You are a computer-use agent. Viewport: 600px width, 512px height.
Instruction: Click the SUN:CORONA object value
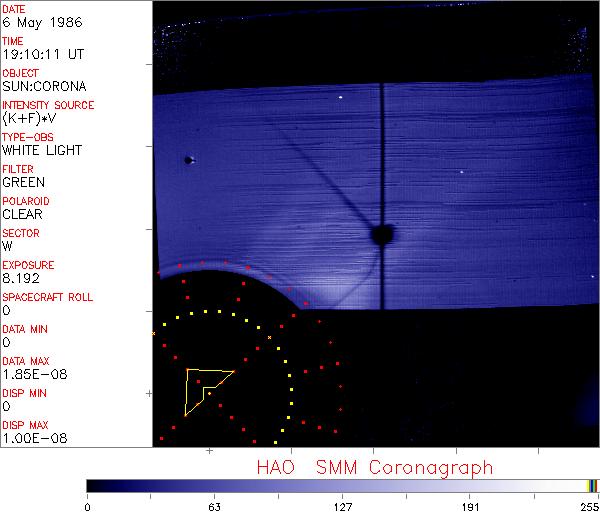pyautogui.click(x=43, y=86)
